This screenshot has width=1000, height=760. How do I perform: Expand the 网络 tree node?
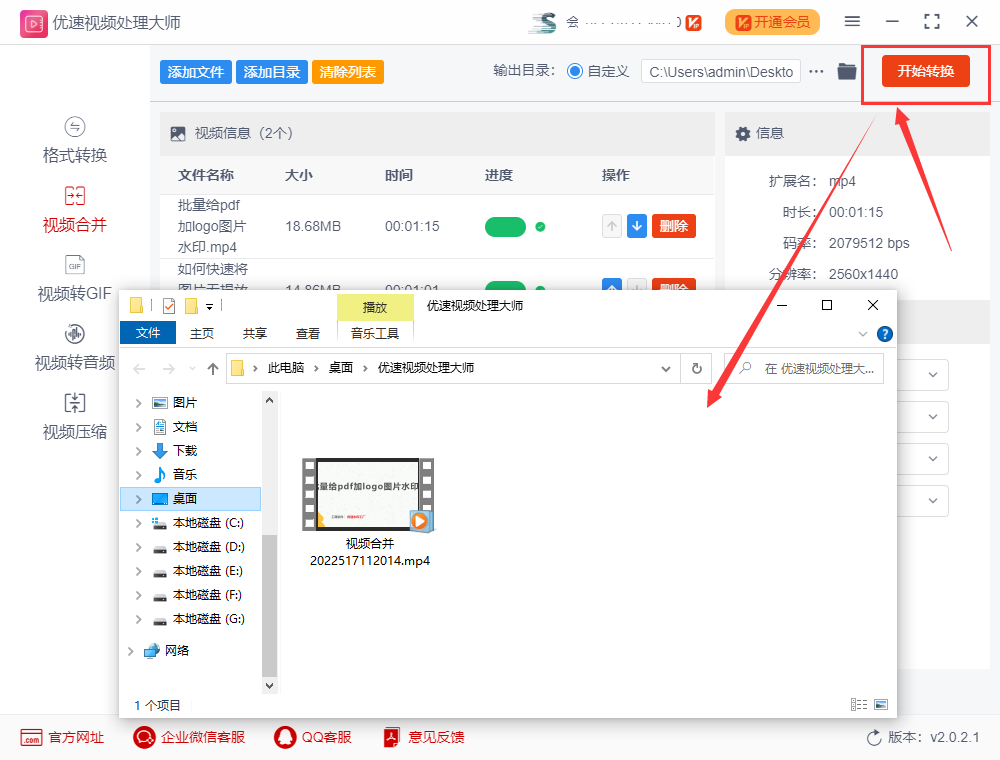coord(131,651)
